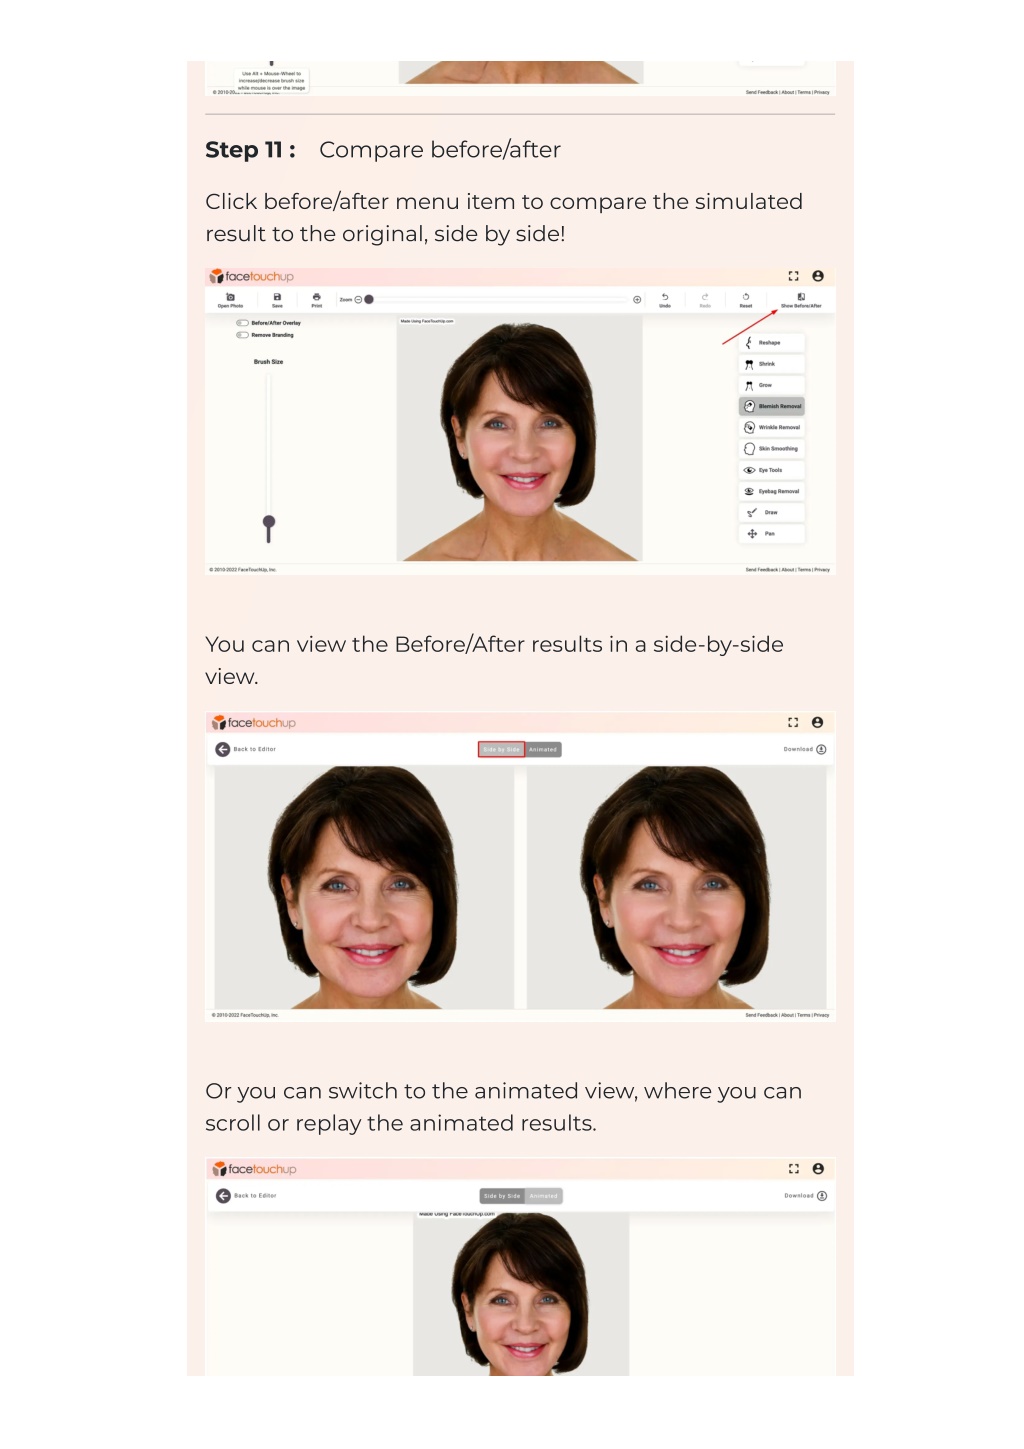Click the Redo icon in editor toolbar

coord(705,297)
